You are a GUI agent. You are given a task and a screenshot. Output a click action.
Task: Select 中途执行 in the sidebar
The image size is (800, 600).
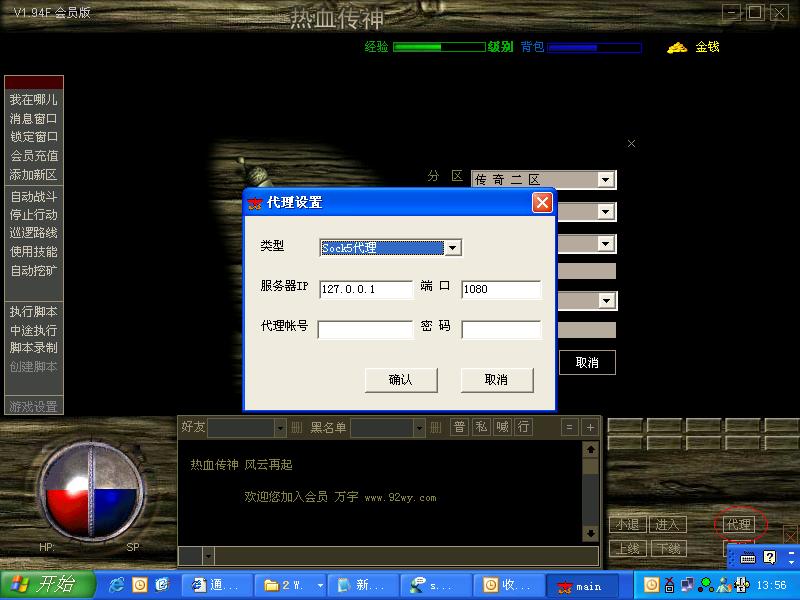tap(34, 330)
